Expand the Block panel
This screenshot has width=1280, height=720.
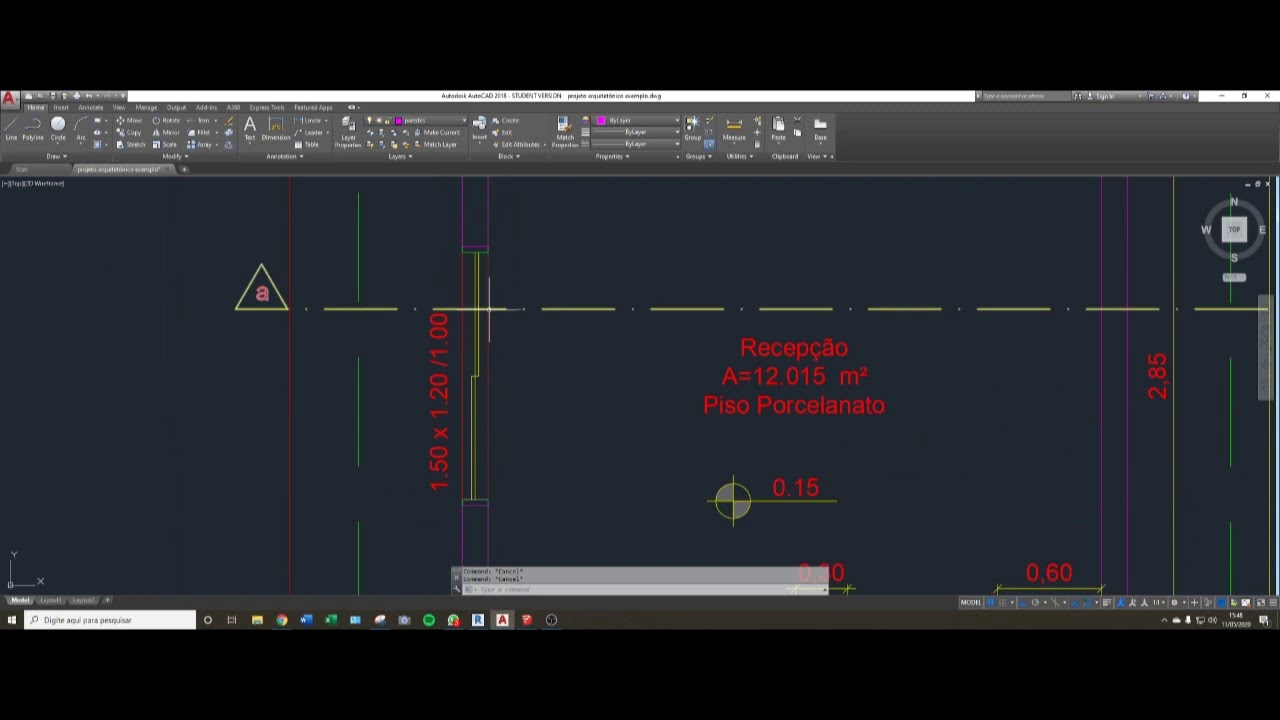tap(508, 156)
